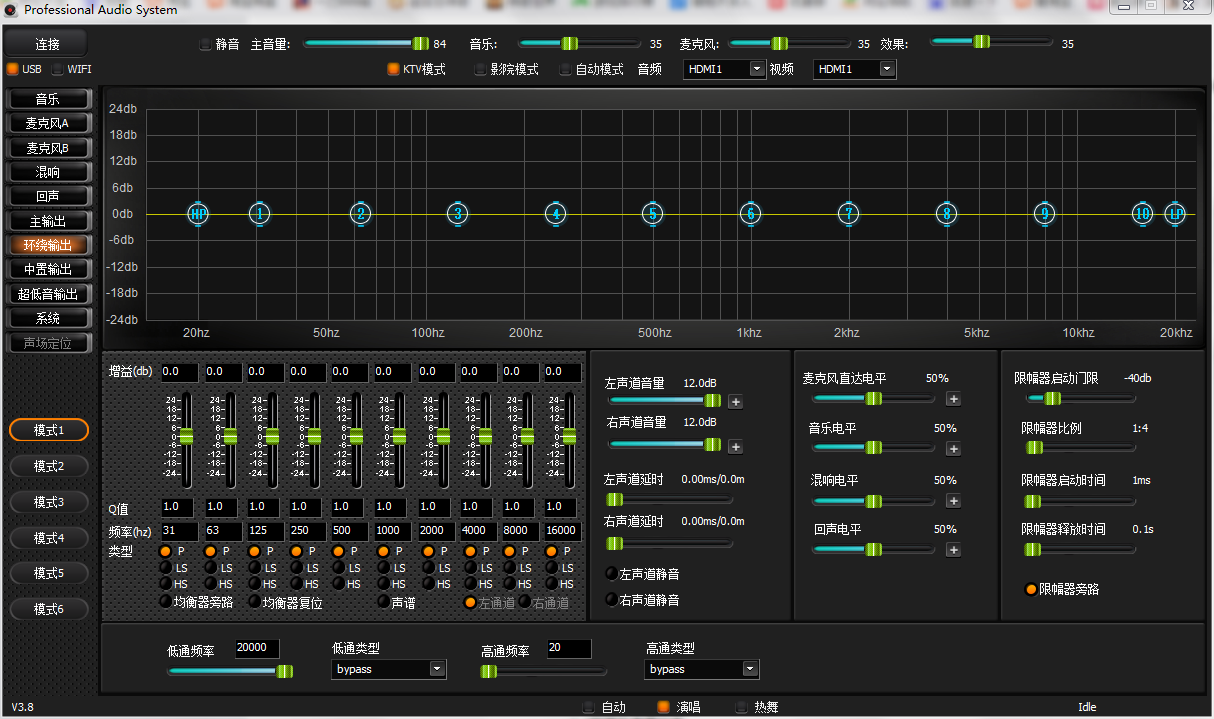Load preset 模式6
Screen dimensions: 1214x719
(x=49, y=609)
